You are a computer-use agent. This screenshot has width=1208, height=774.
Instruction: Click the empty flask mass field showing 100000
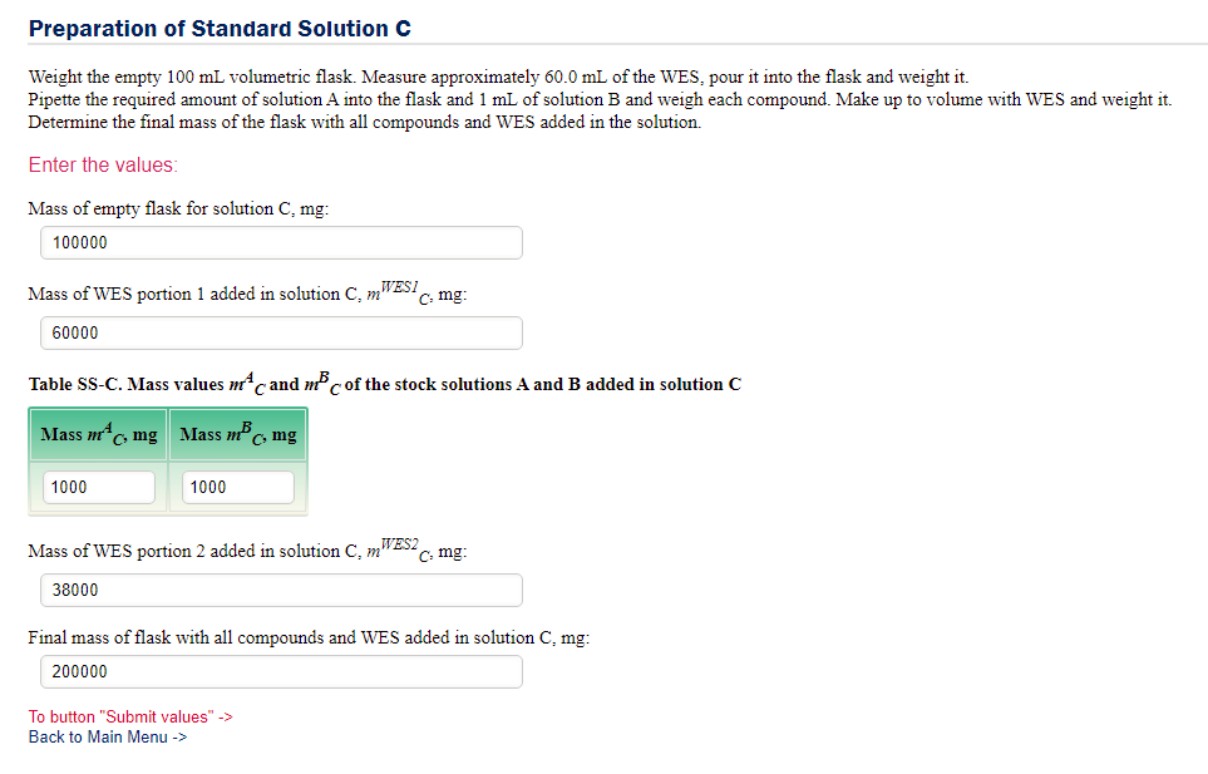(x=281, y=243)
